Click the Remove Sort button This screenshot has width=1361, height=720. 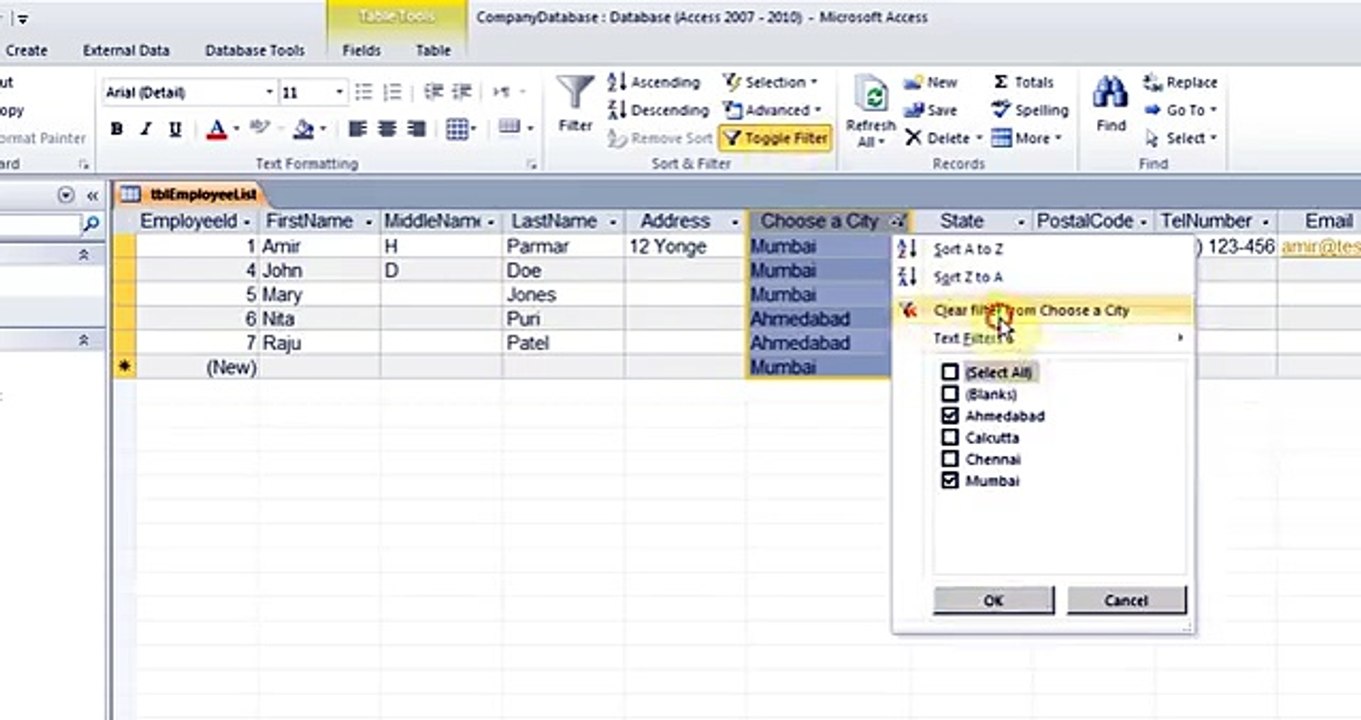[x=660, y=138]
